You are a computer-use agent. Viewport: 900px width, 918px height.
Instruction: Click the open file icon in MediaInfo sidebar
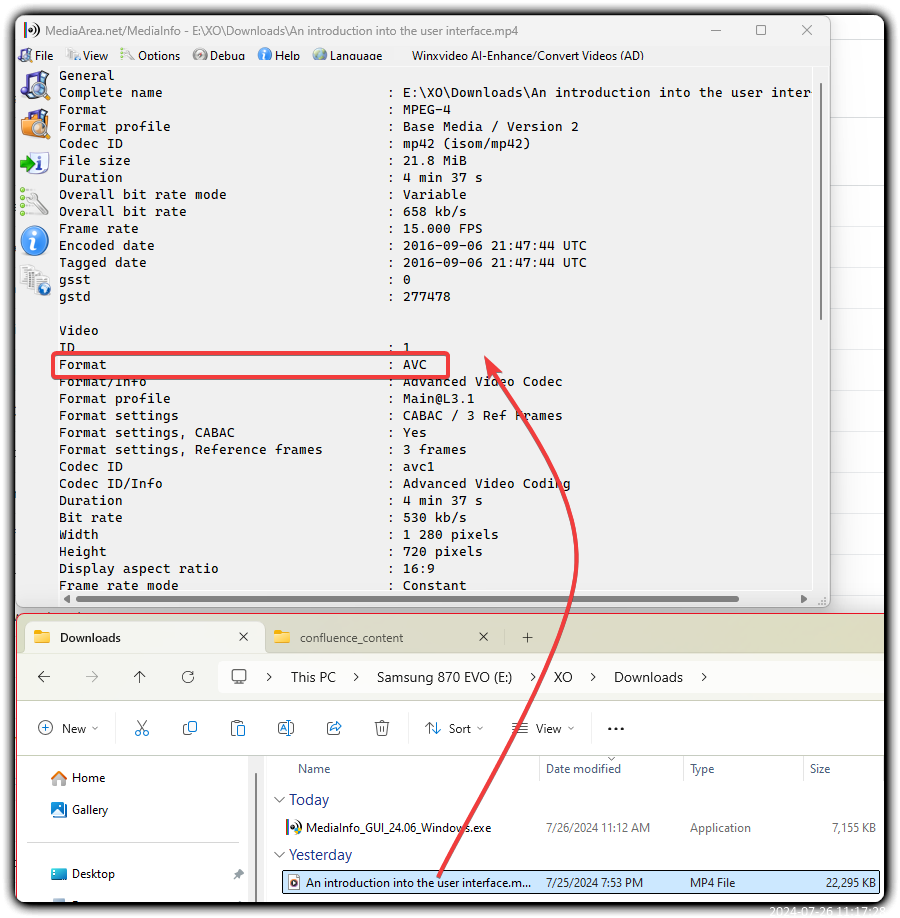click(35, 85)
